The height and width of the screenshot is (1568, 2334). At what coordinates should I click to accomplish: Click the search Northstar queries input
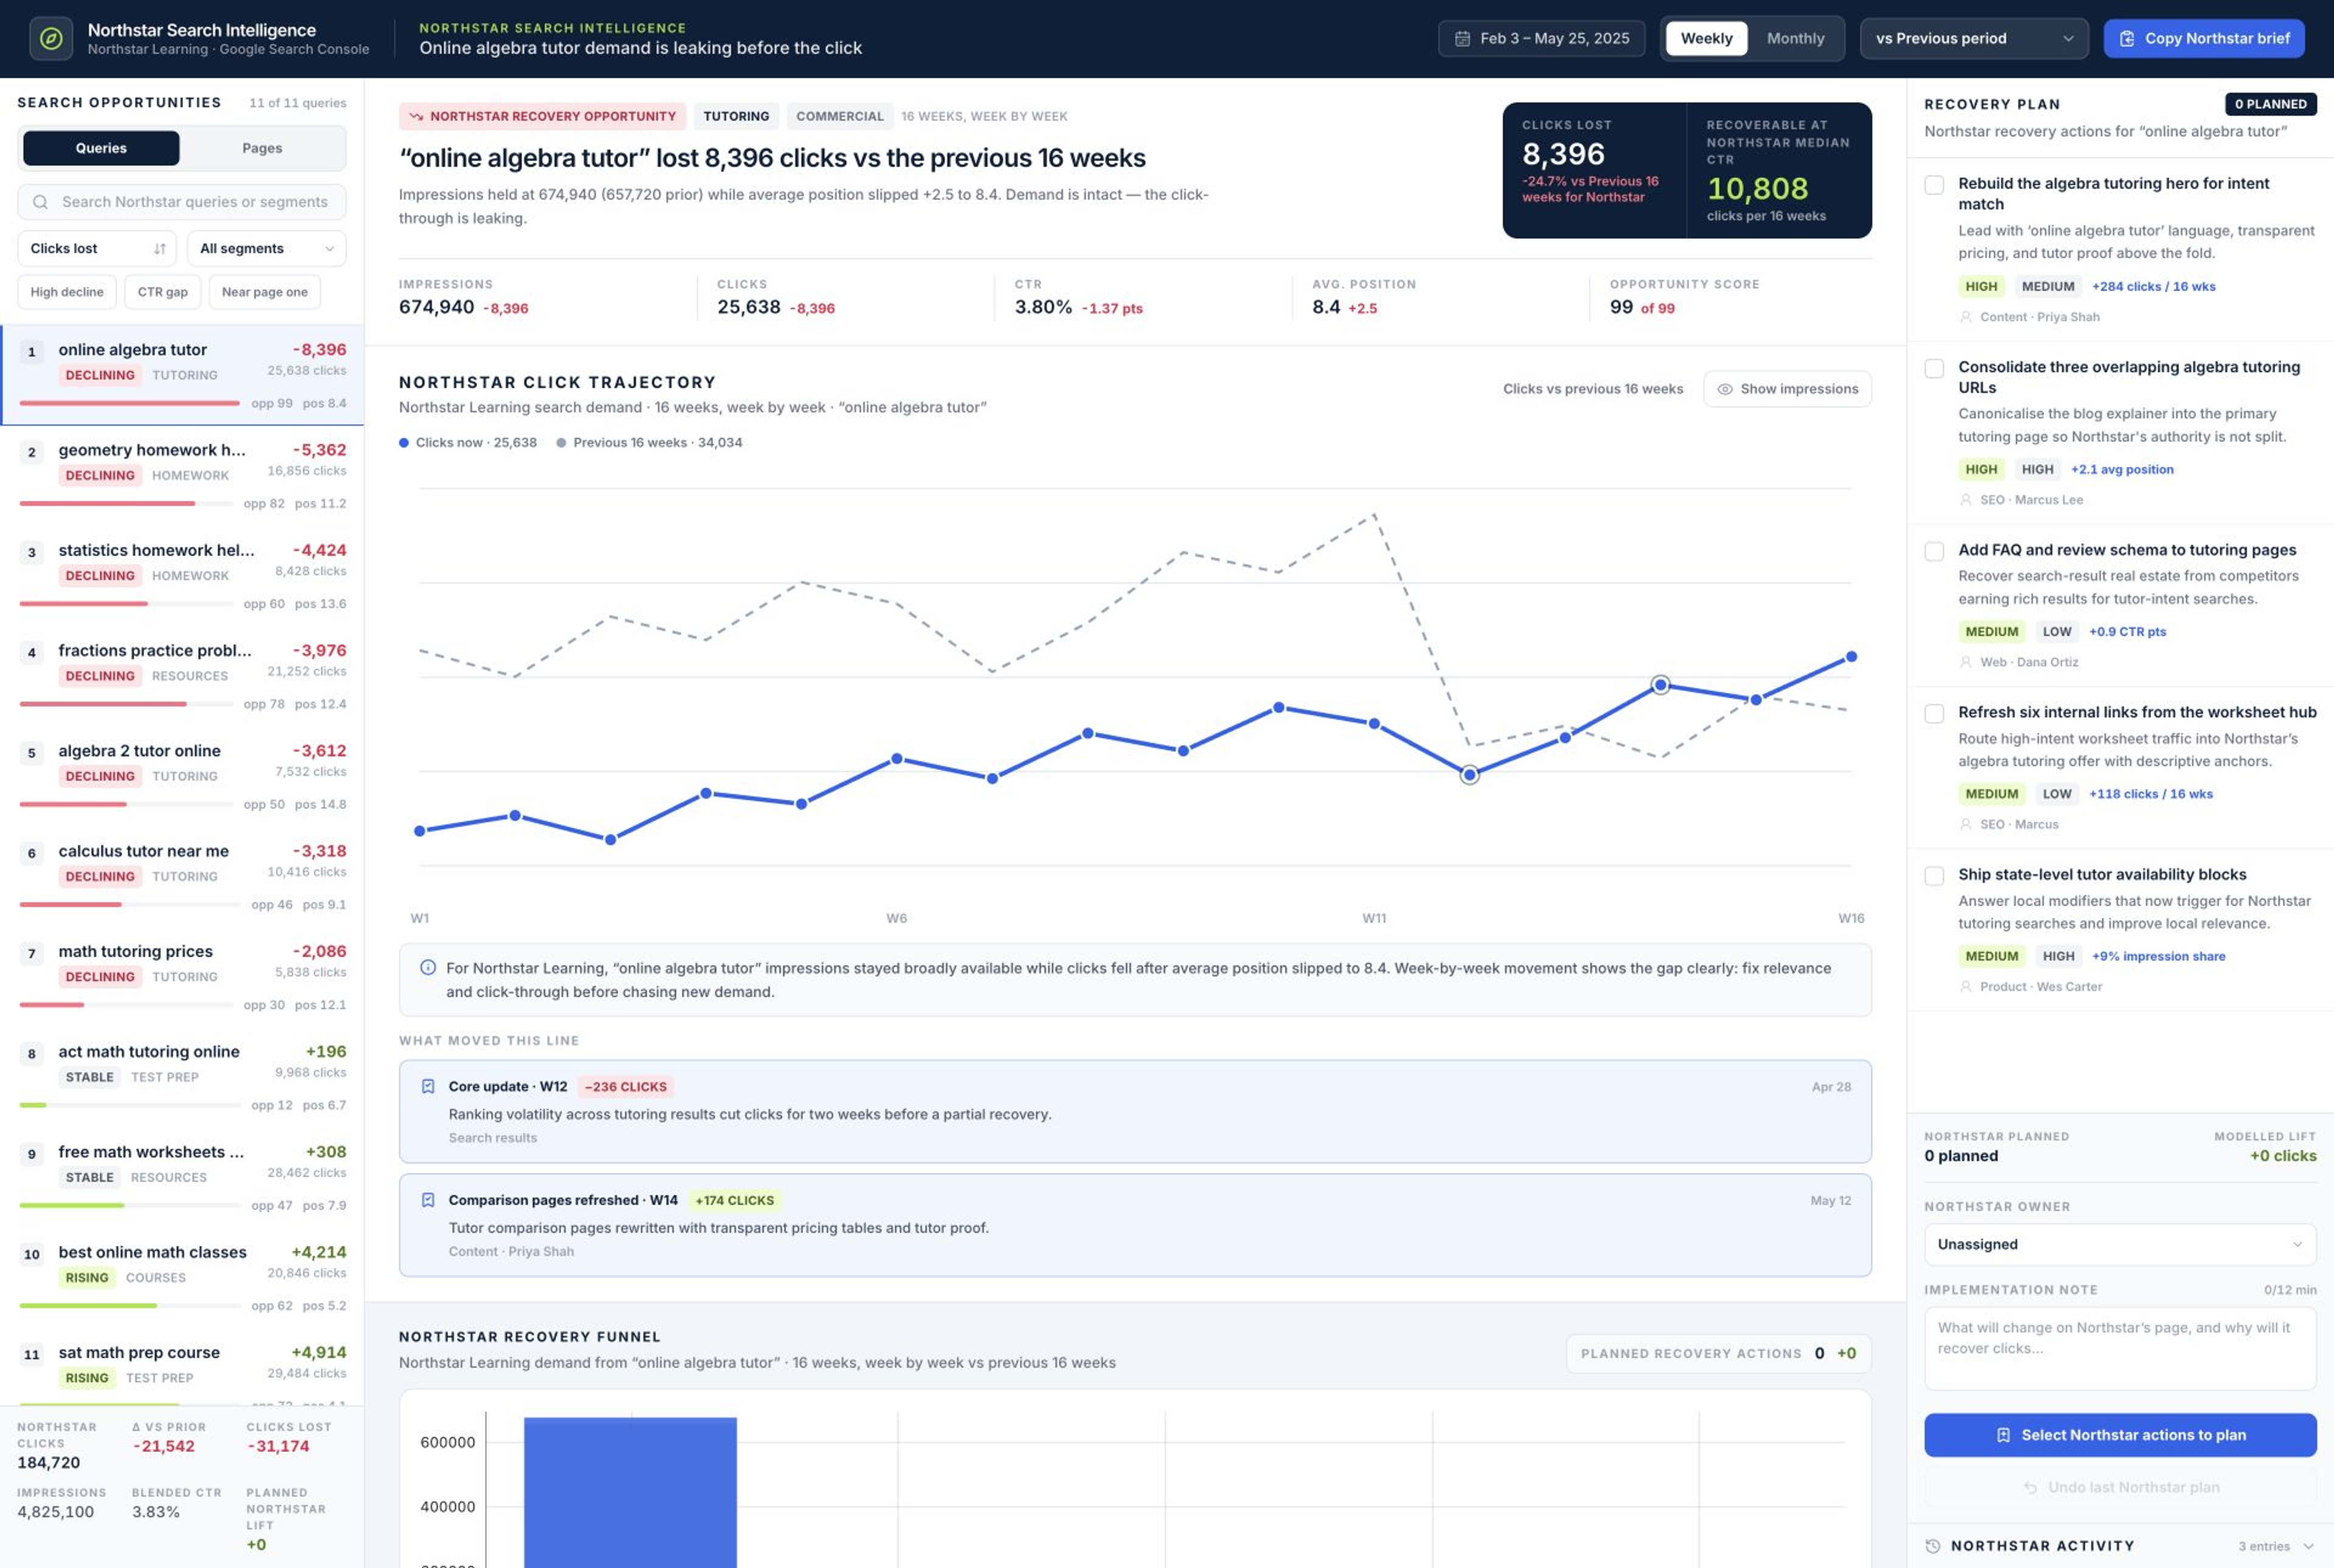click(x=182, y=202)
